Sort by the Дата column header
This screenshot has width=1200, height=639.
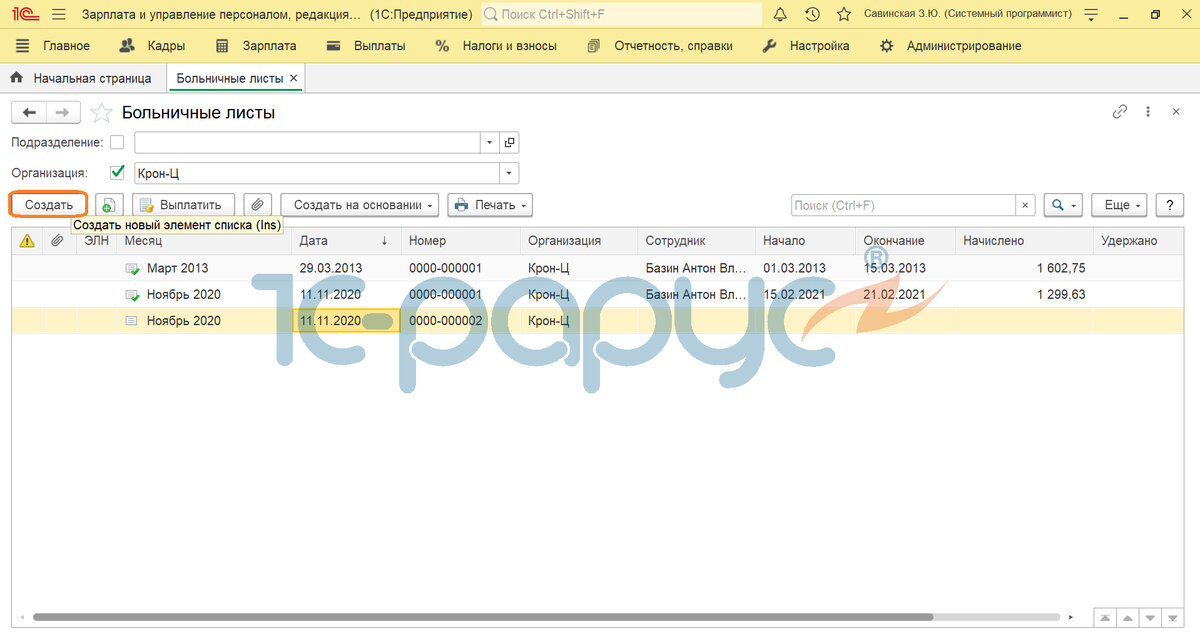point(346,241)
